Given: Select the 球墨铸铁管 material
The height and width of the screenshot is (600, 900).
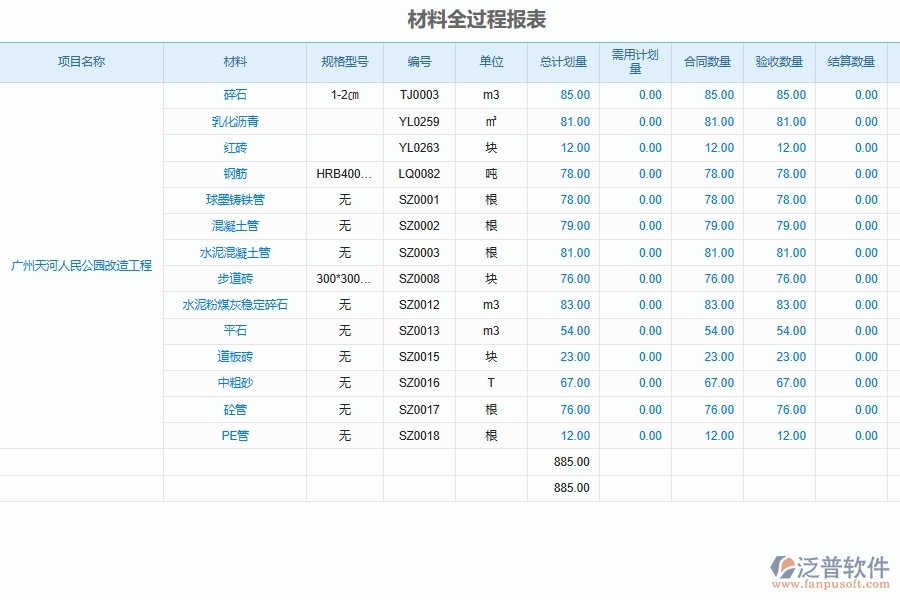Looking at the screenshot, I should (234, 199).
